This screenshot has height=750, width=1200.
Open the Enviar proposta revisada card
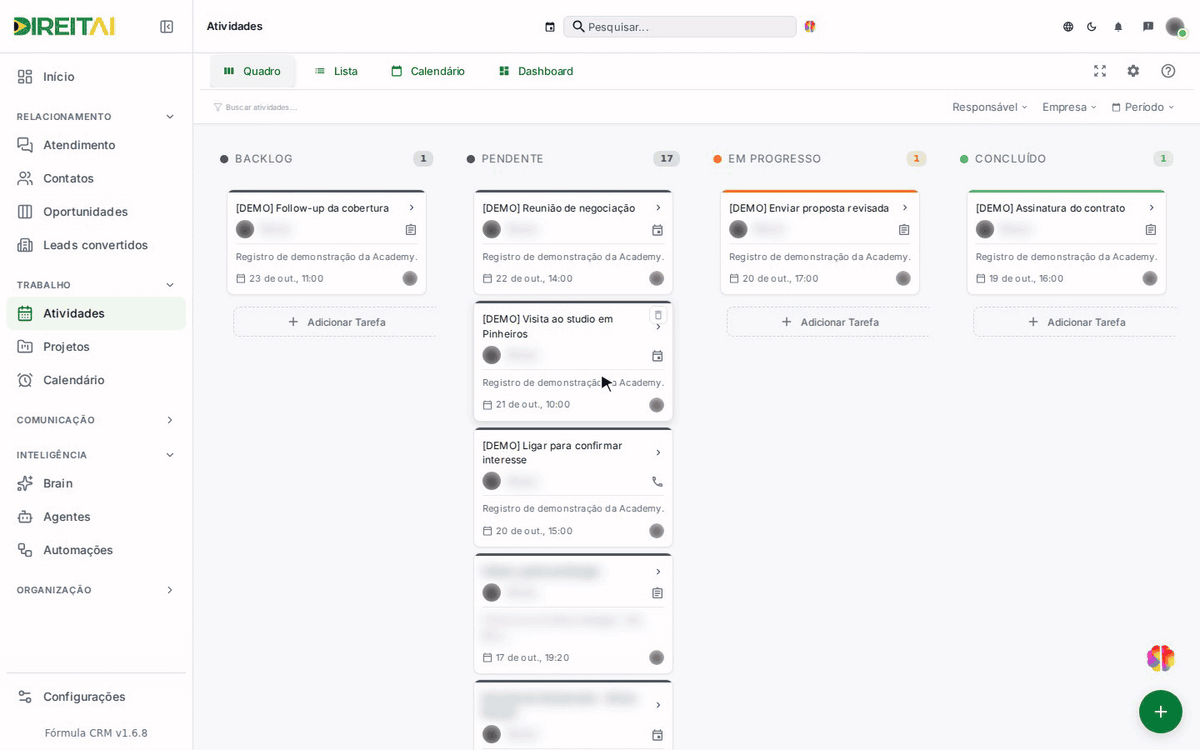[820, 242]
